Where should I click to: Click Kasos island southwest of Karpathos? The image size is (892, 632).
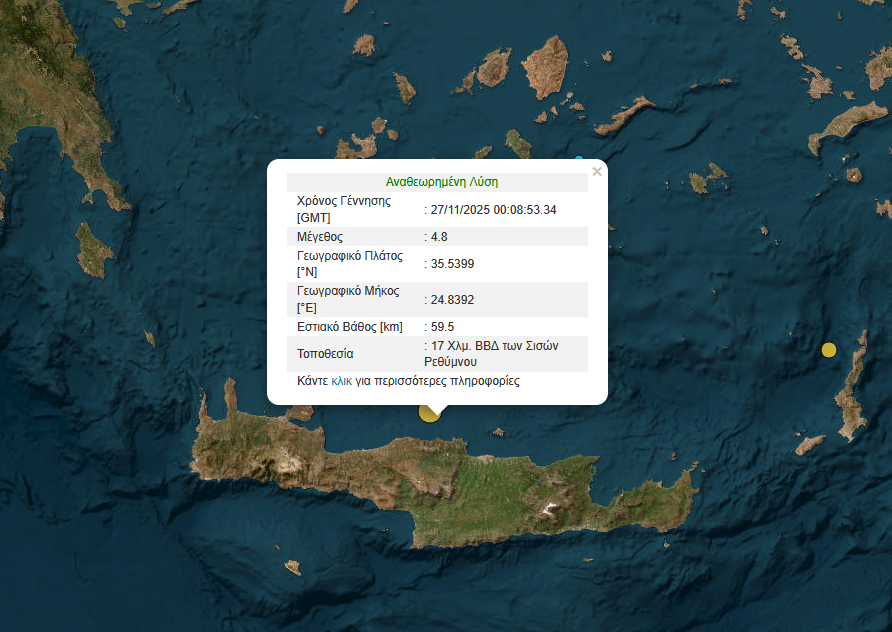(x=809, y=444)
